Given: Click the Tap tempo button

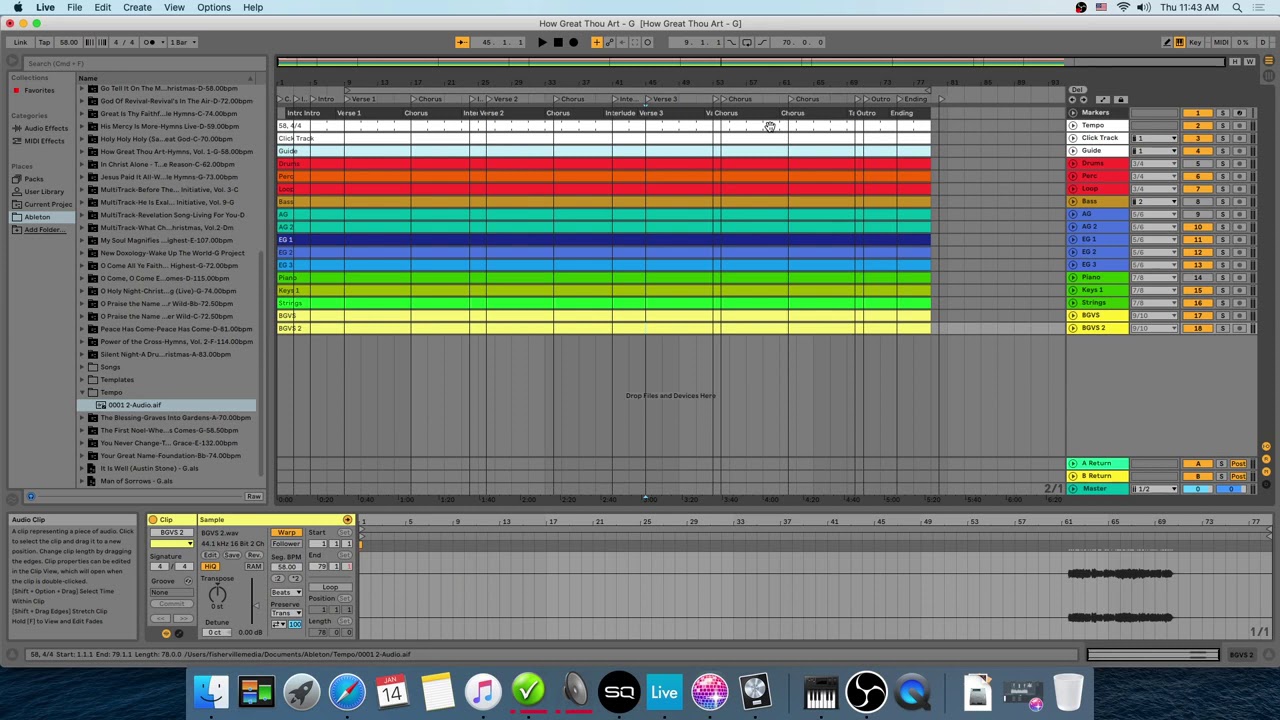Looking at the screenshot, I should pyautogui.click(x=44, y=42).
